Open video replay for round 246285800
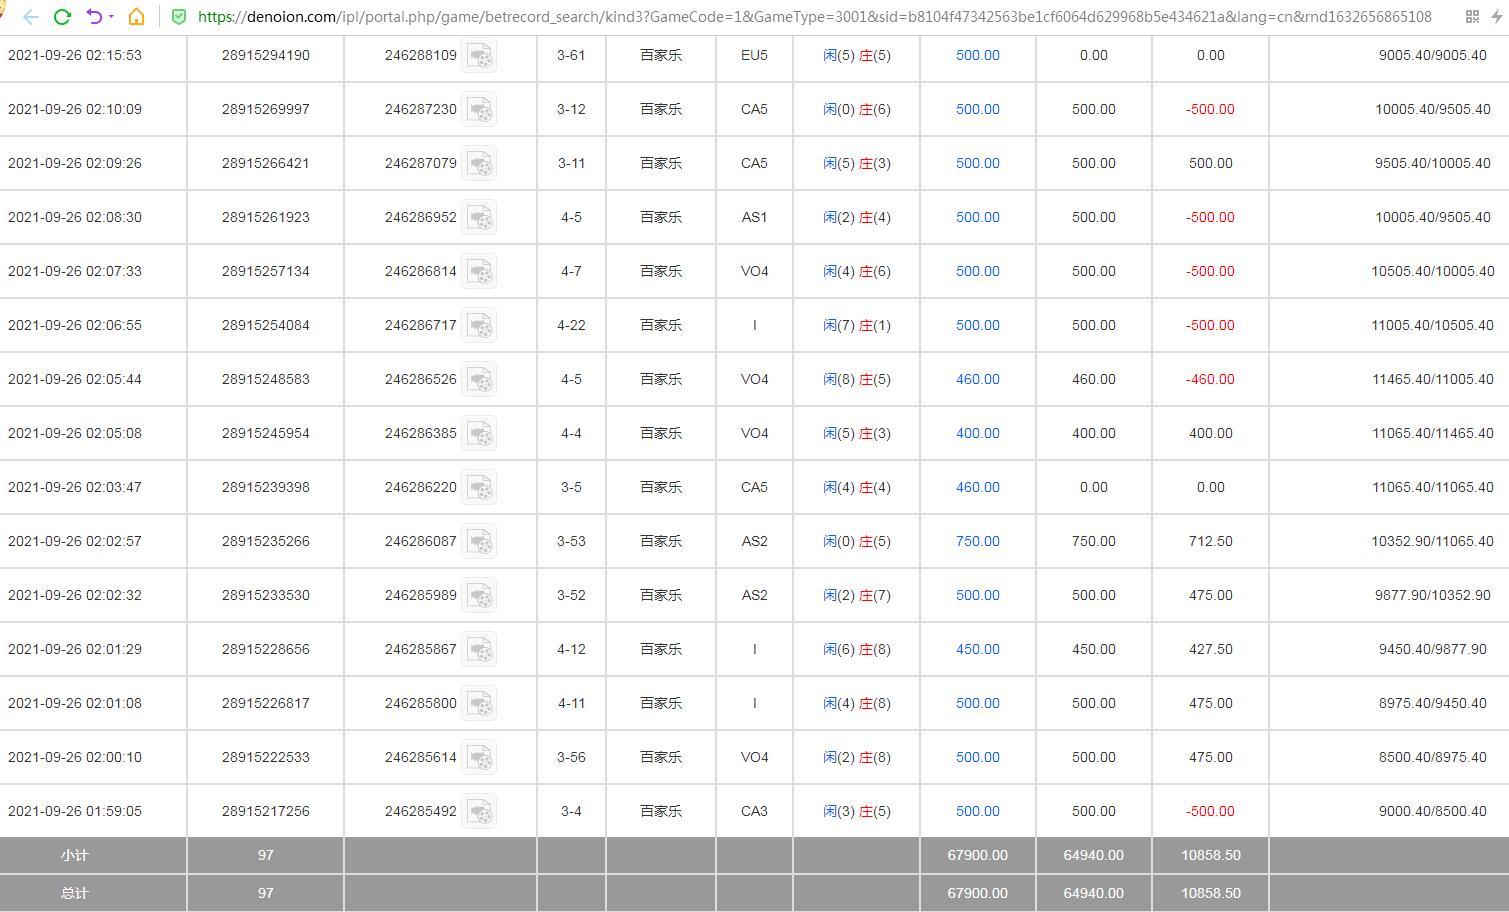This screenshot has width=1509, height=912. 480,704
